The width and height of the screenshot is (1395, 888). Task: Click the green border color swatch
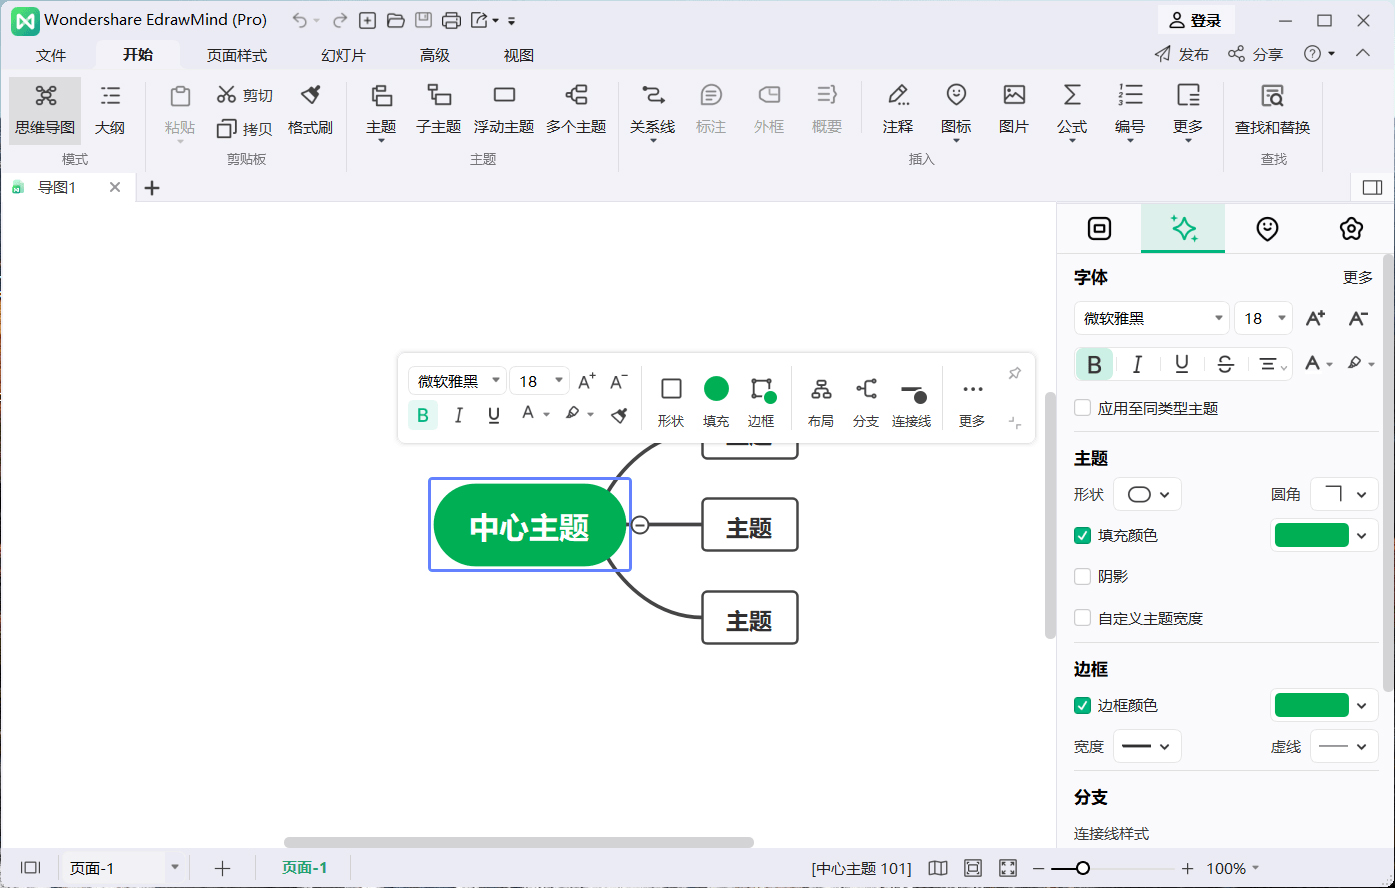click(x=1311, y=706)
